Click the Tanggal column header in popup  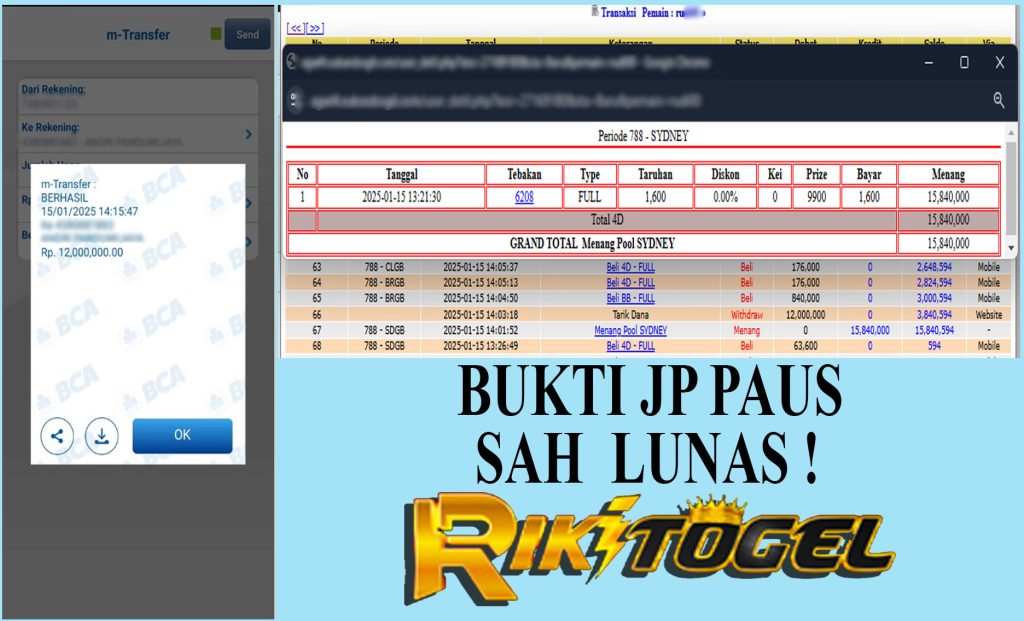tap(401, 174)
